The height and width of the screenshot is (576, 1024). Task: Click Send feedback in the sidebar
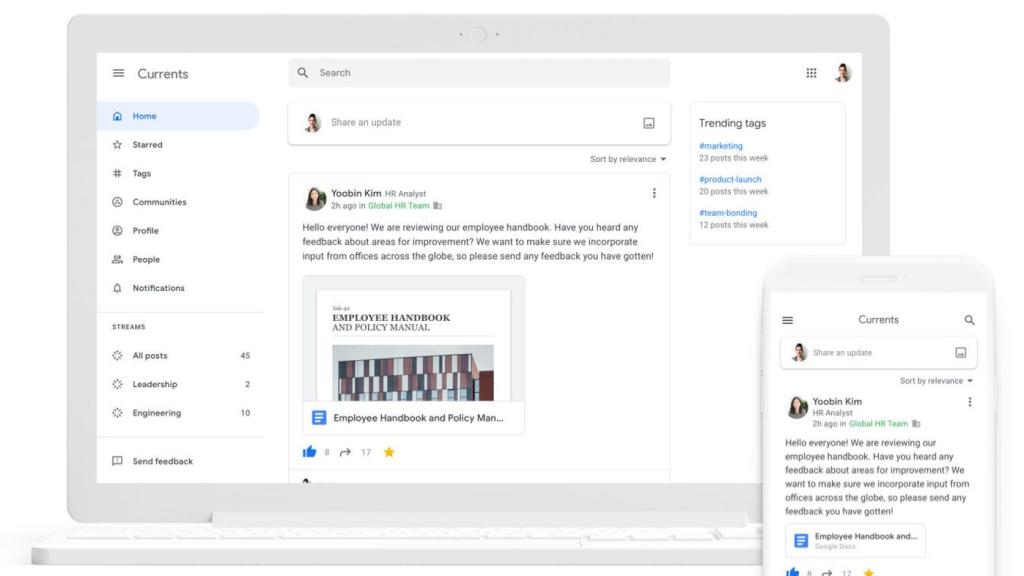tap(163, 460)
